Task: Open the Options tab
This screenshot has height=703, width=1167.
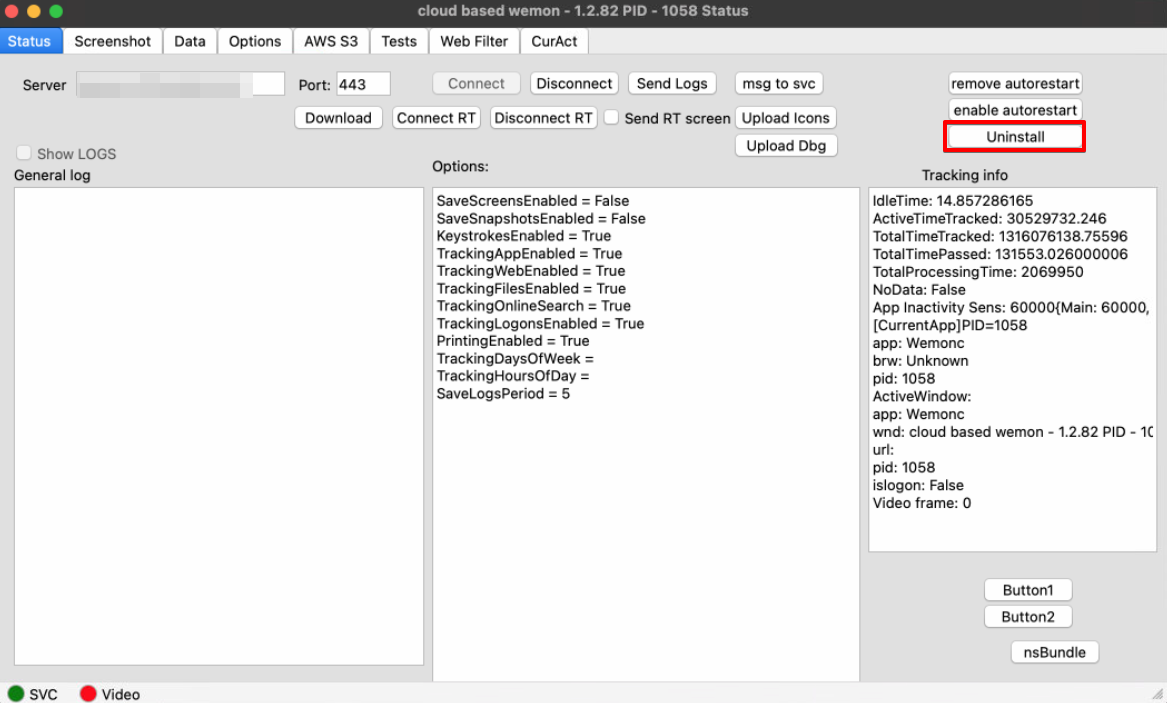Action: [x=254, y=41]
